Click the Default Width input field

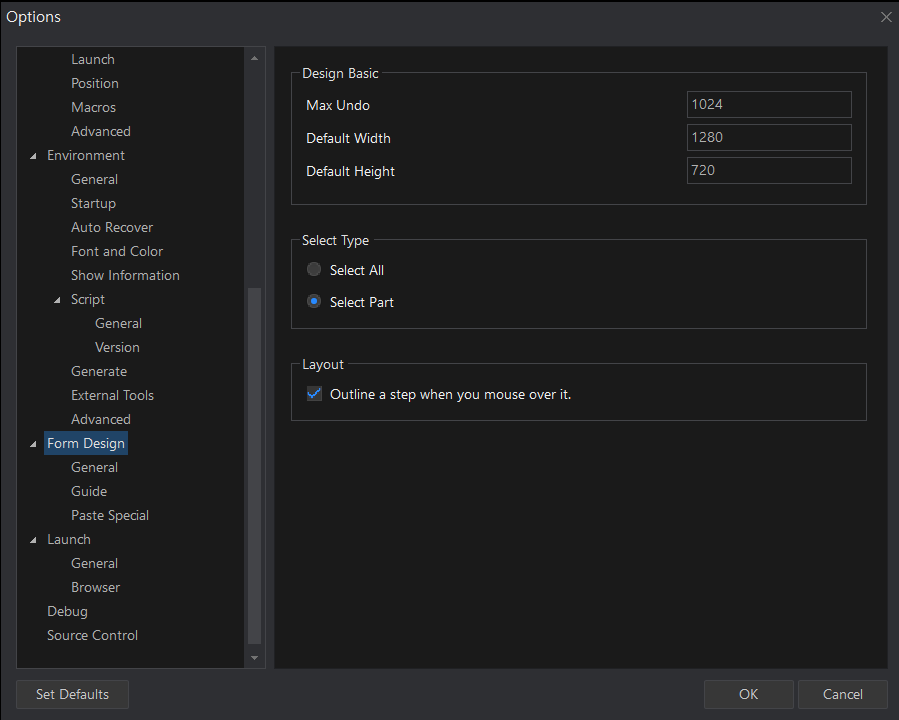point(769,138)
